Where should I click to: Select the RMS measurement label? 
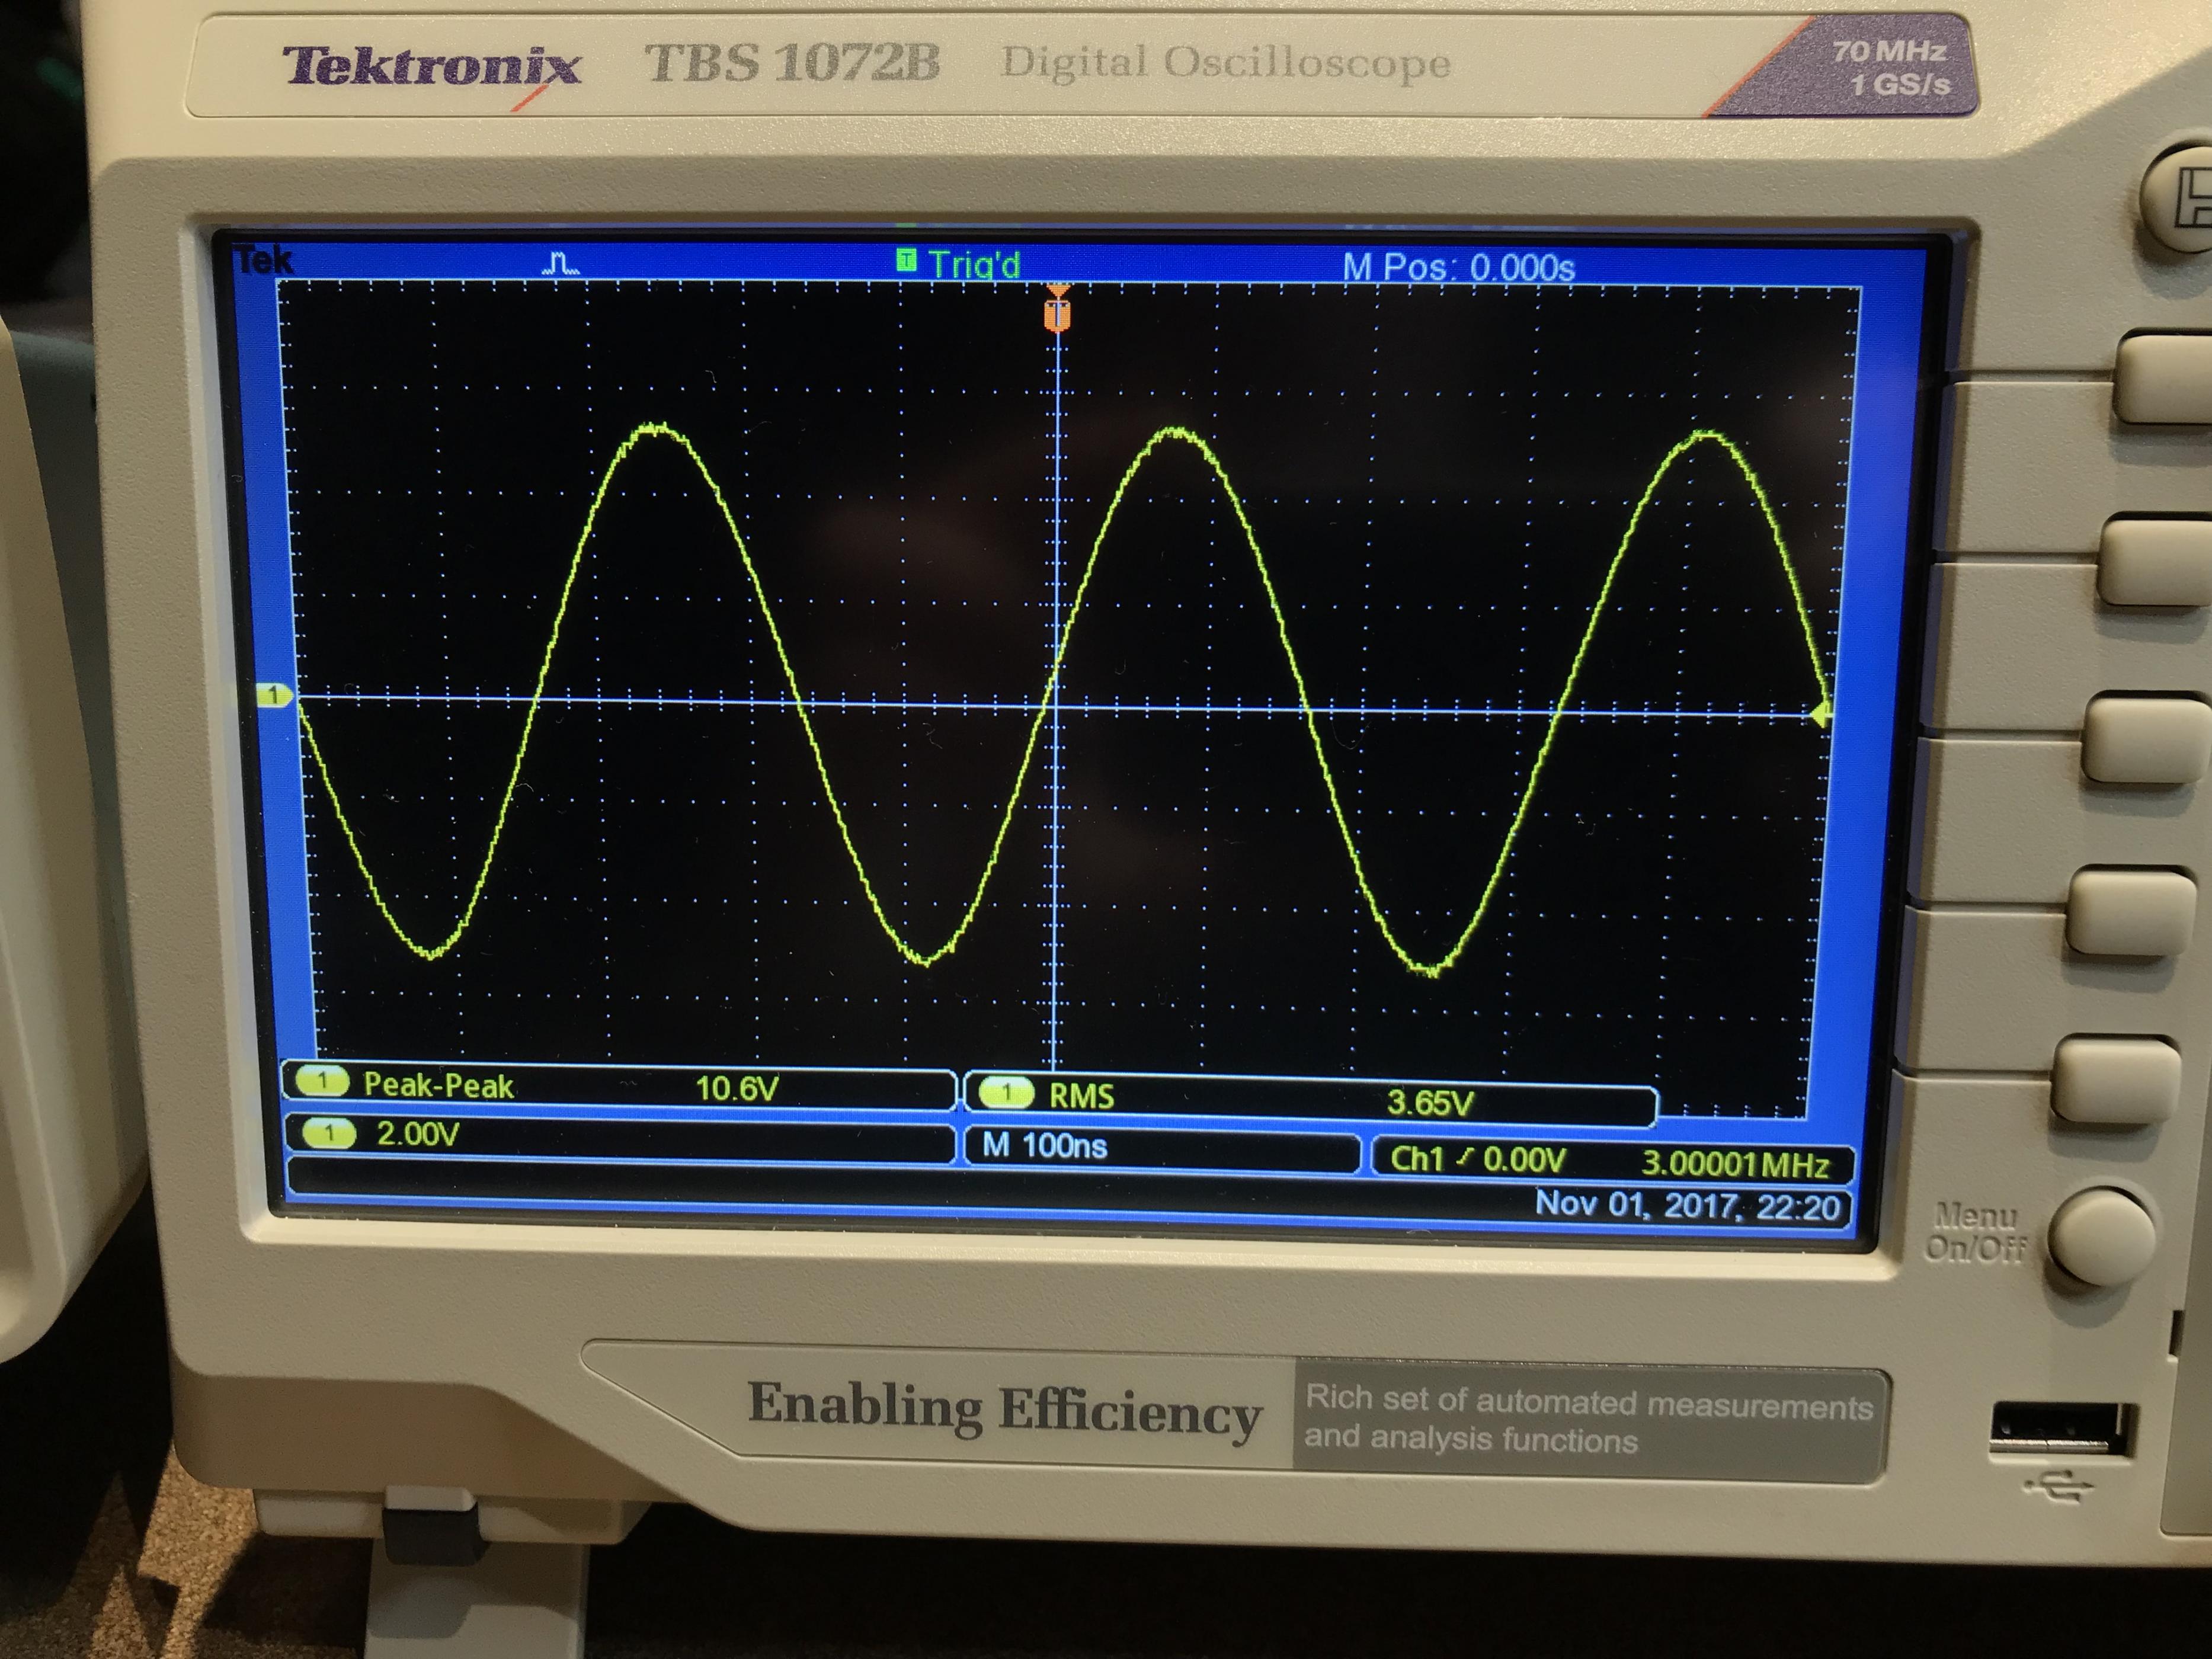tap(1081, 1096)
